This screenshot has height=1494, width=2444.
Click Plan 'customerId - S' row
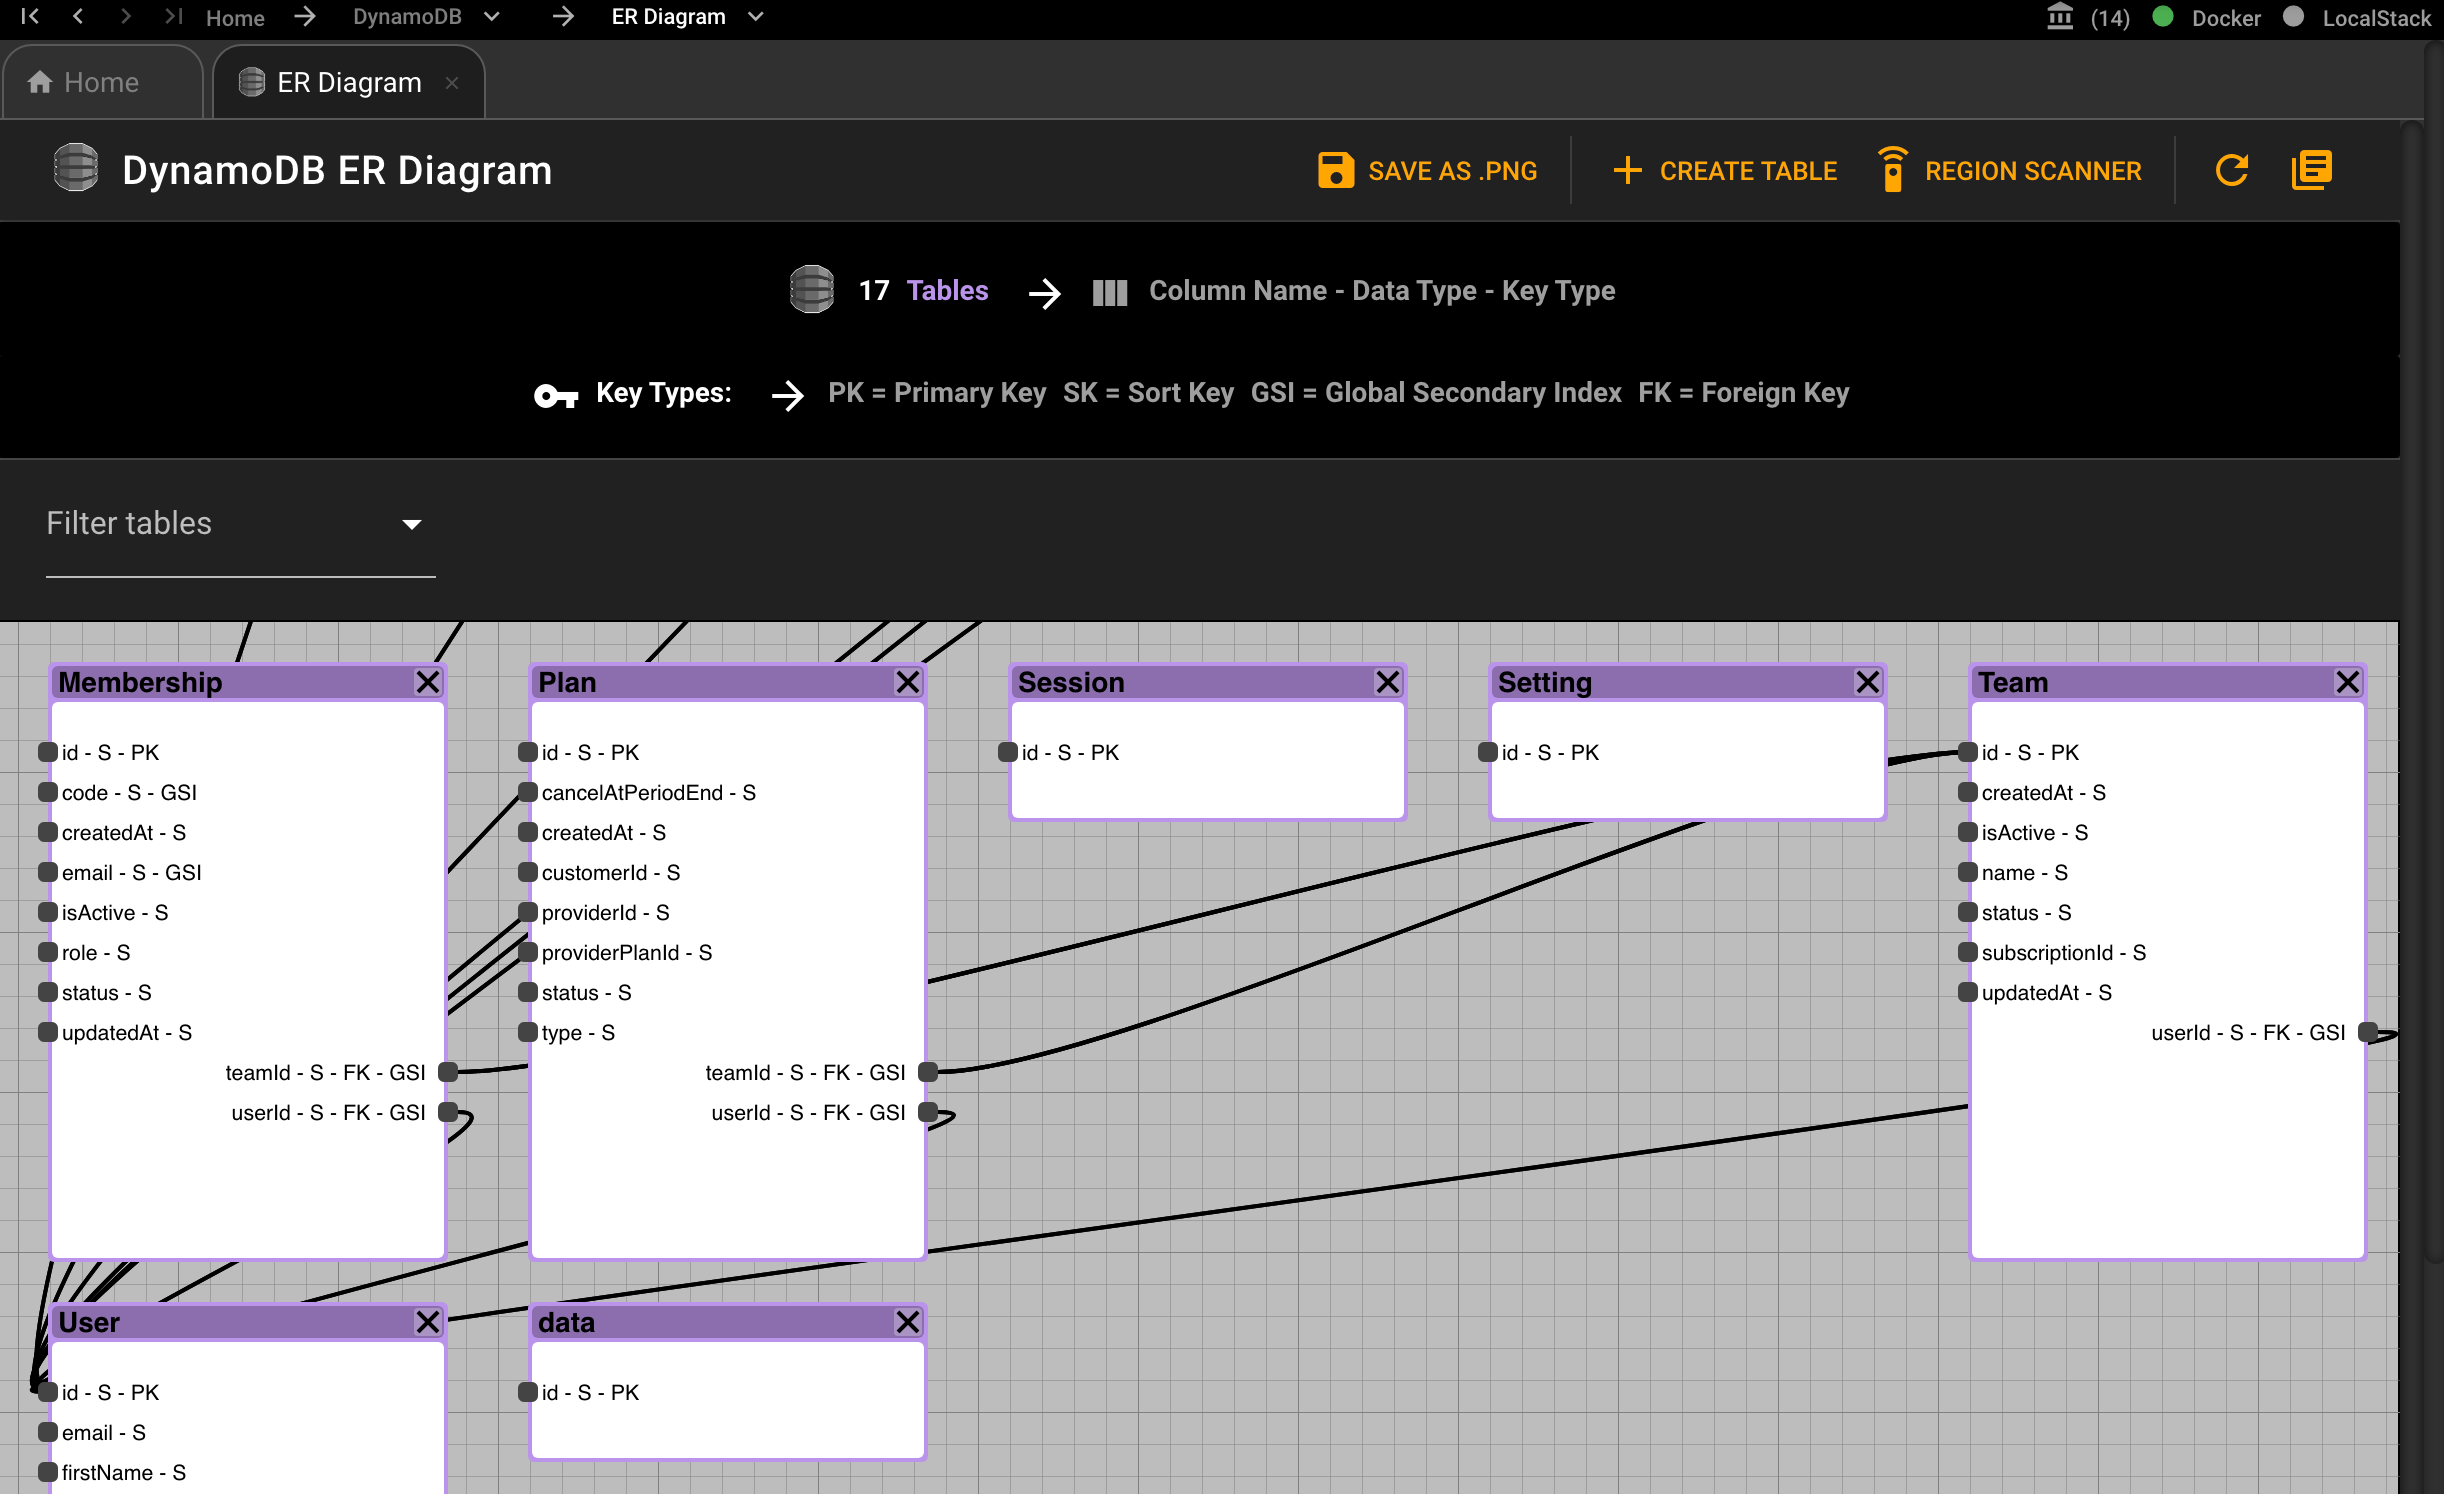610,872
